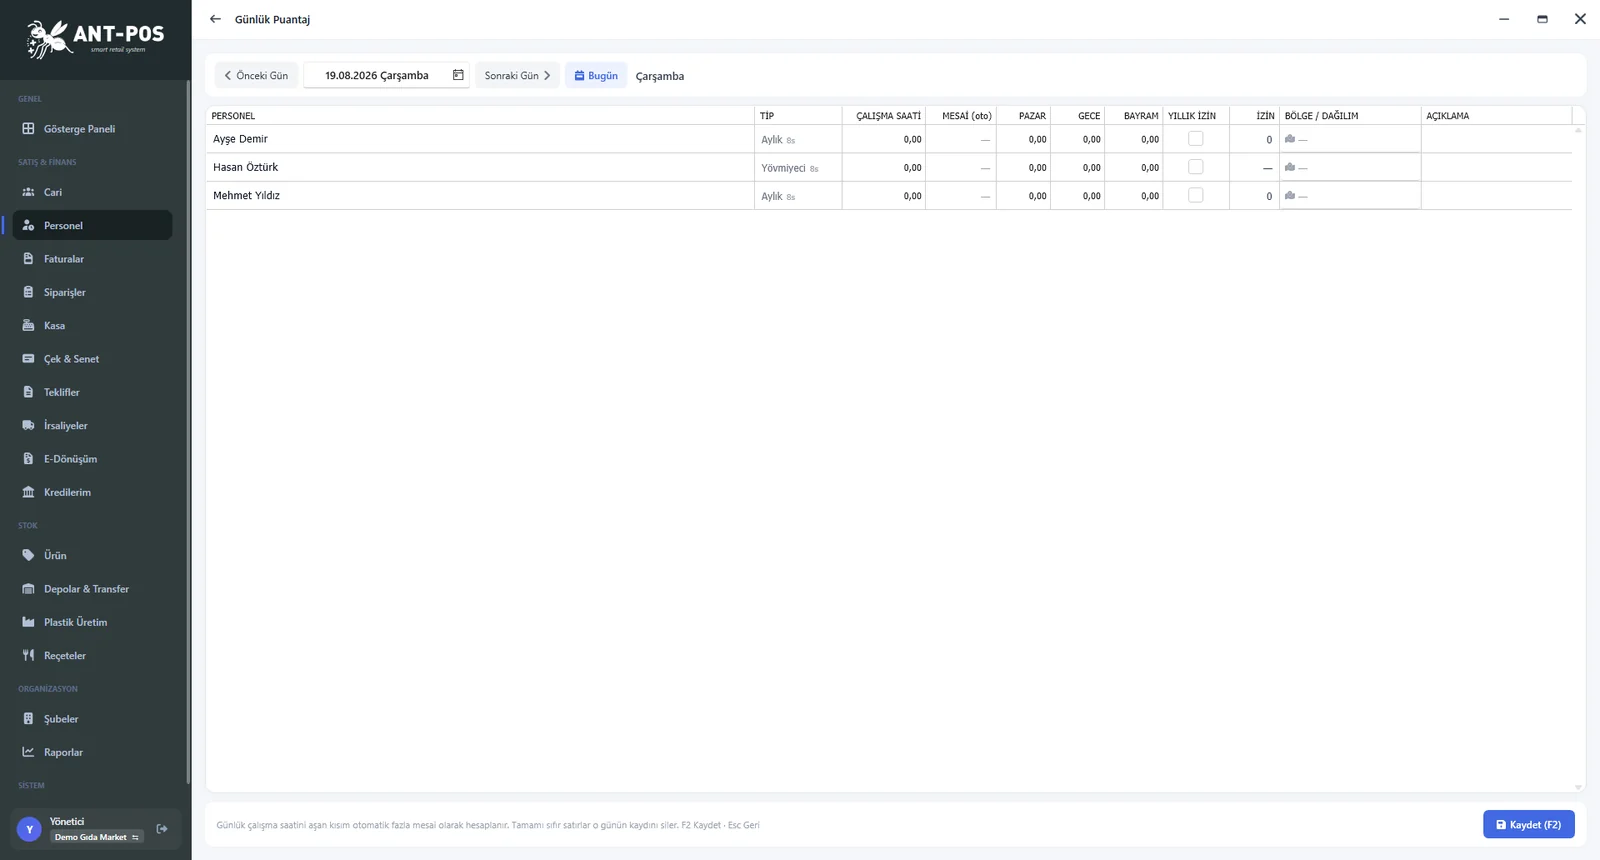Viewport: 1600px width, 860px height.
Task: Click the table scroll-down arrow
Action: click(1578, 787)
